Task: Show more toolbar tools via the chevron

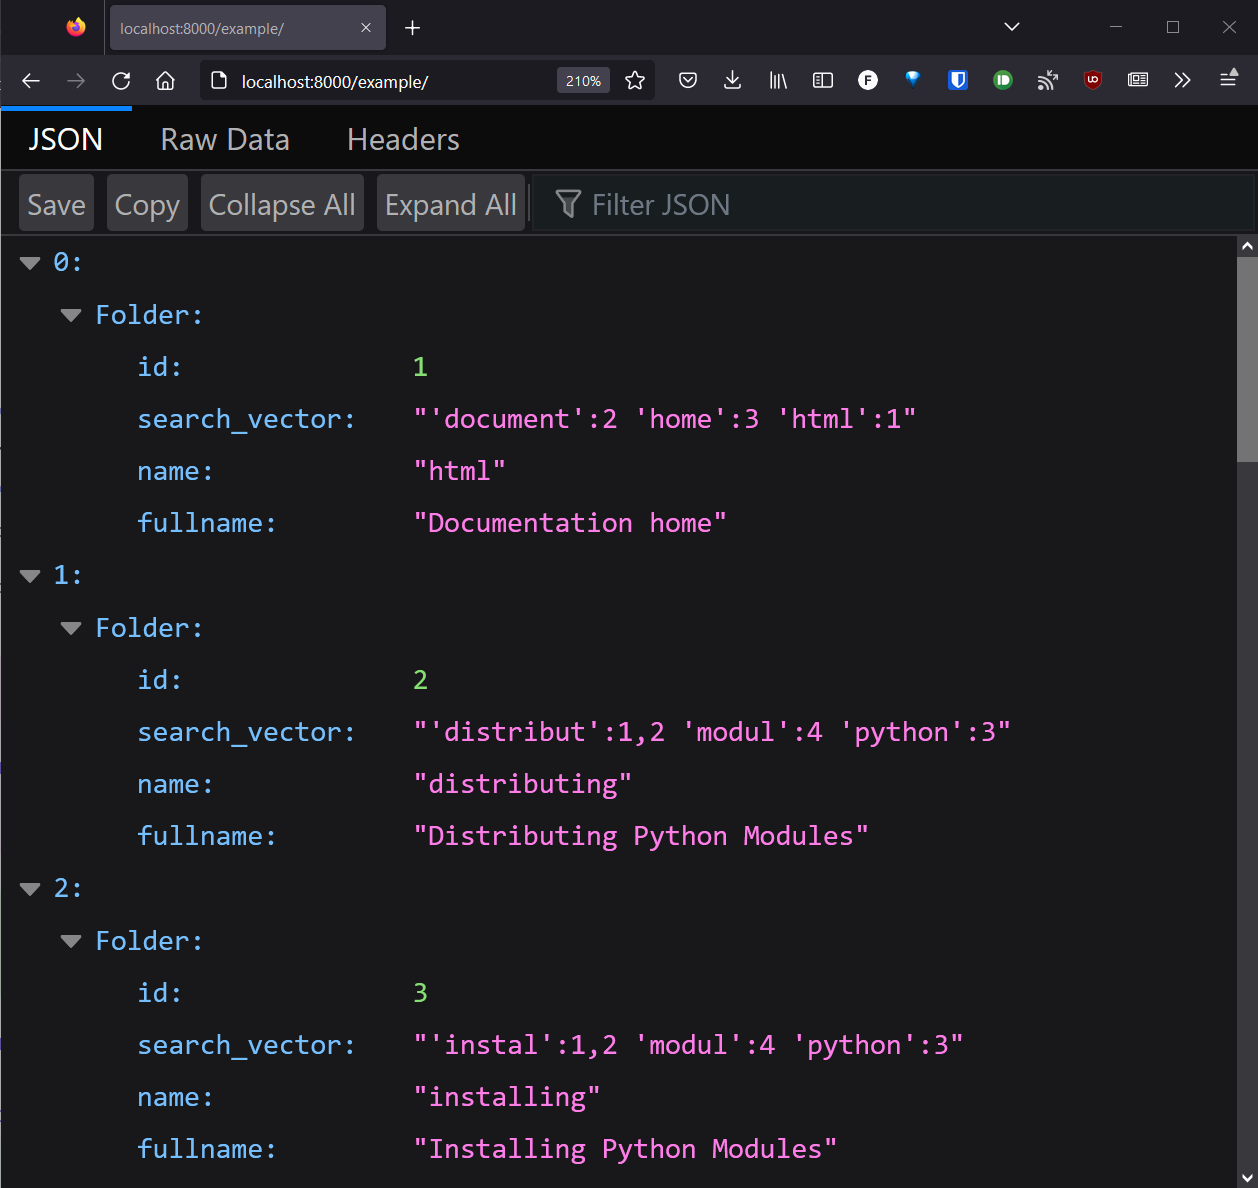Action: [x=1183, y=80]
